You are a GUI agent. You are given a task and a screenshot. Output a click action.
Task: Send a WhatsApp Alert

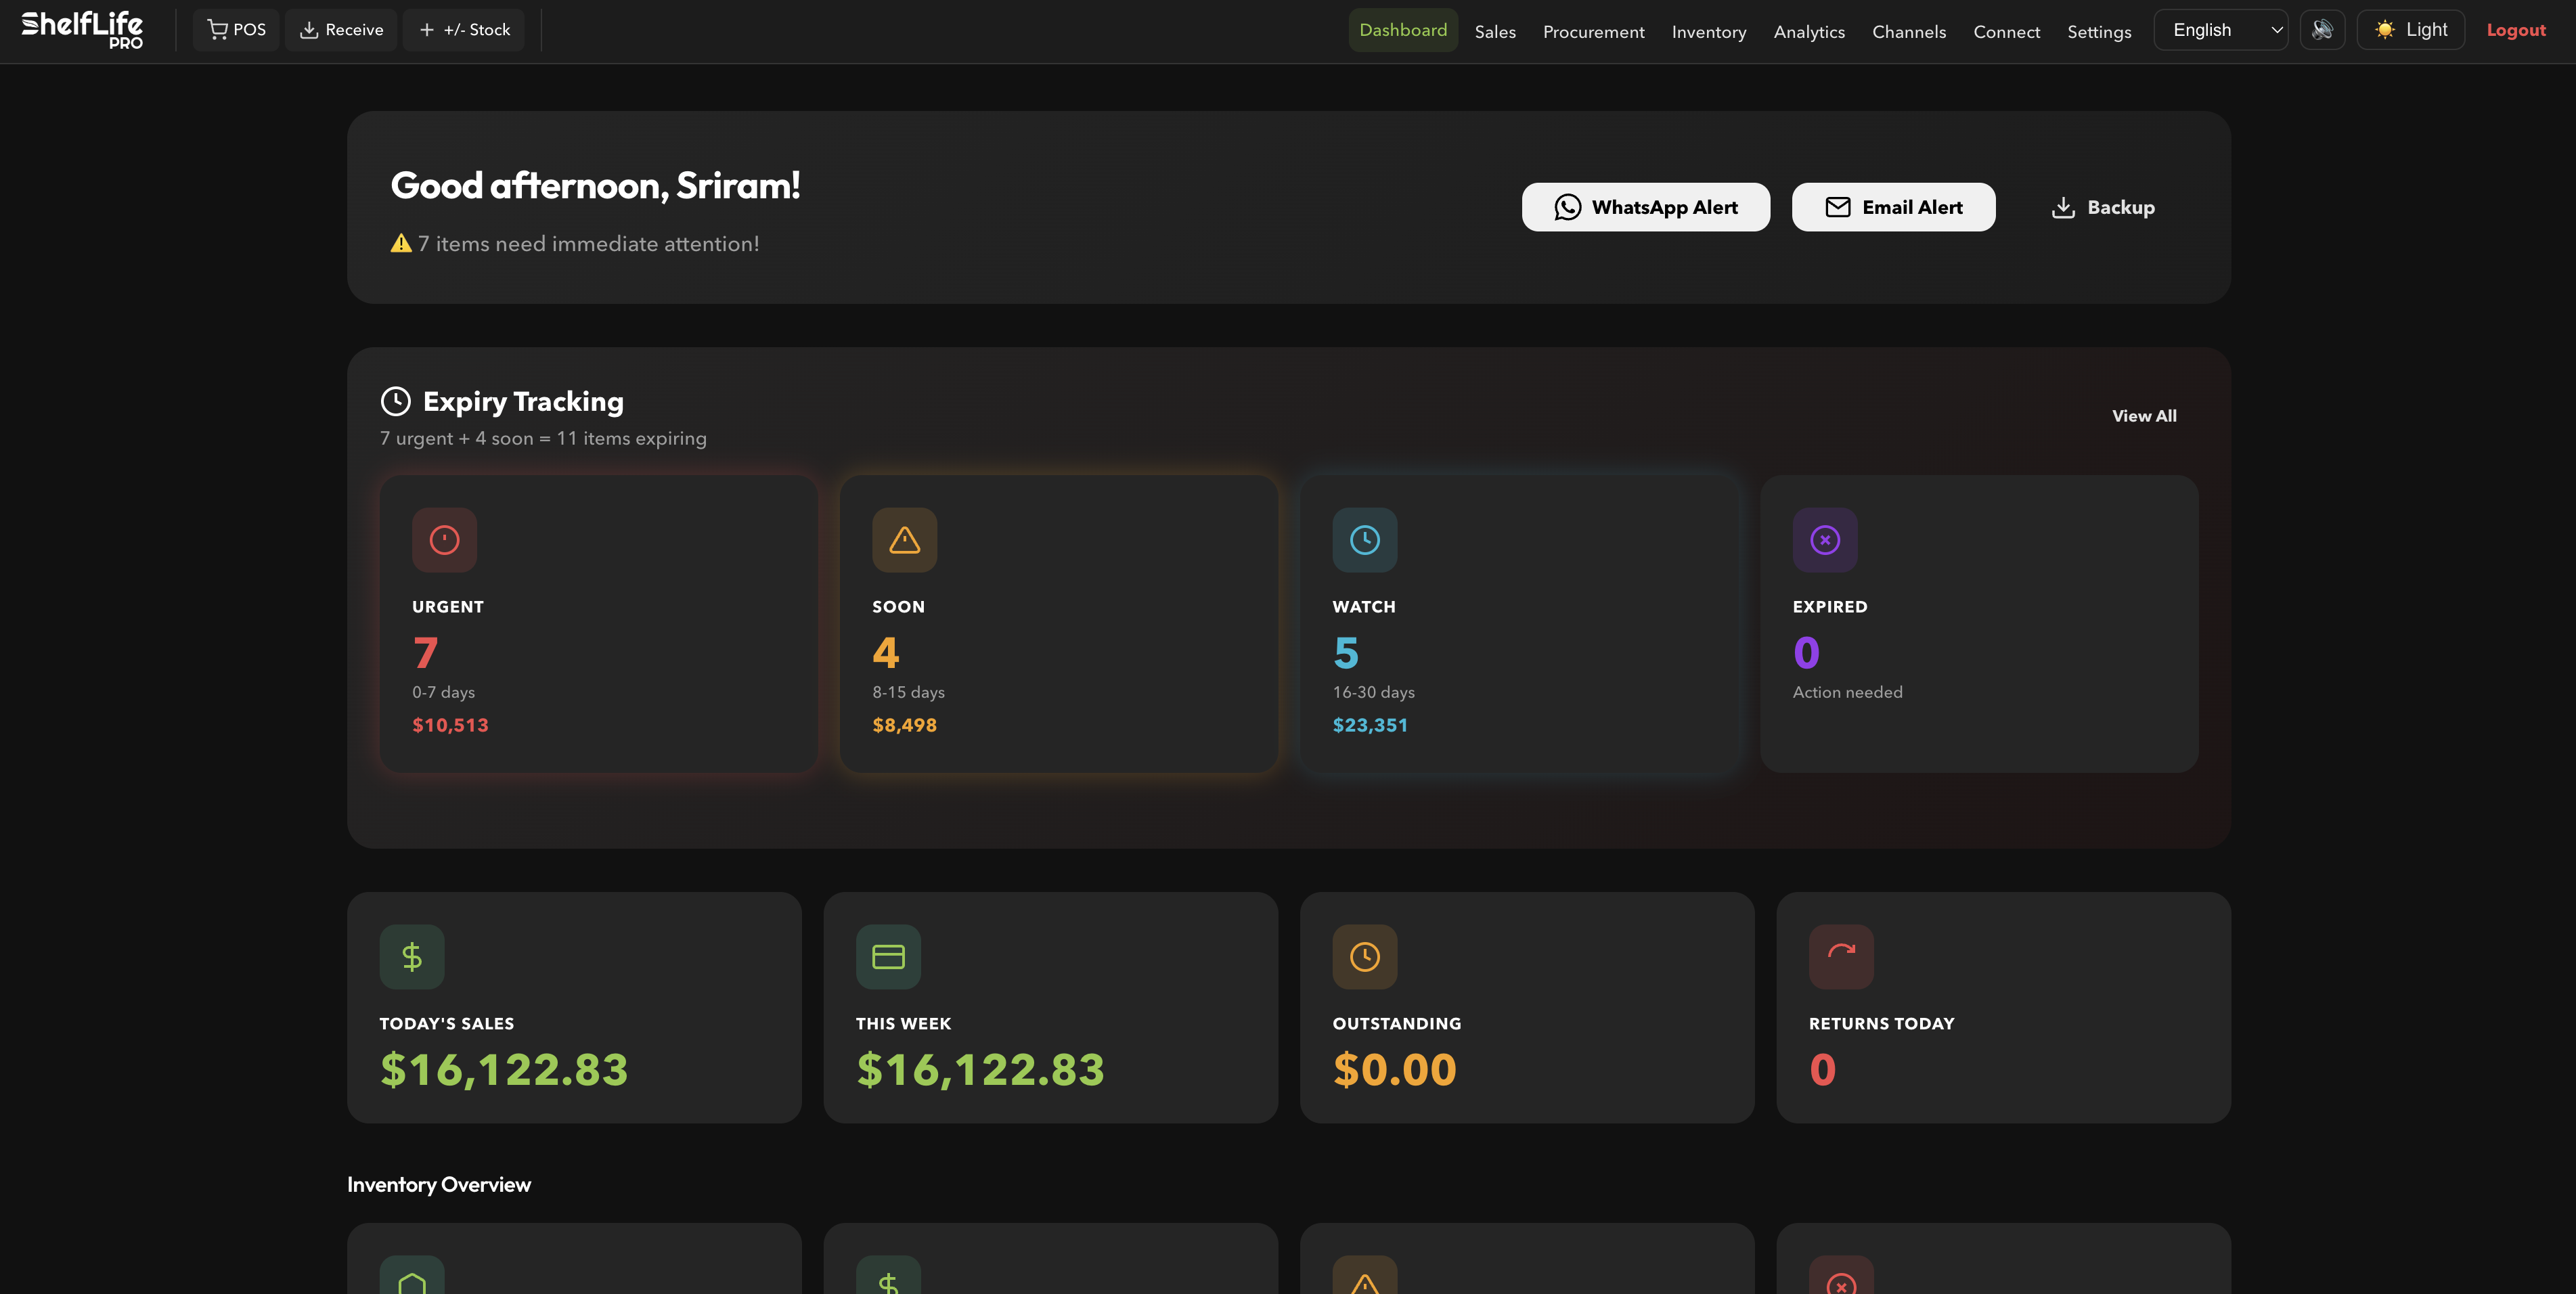click(x=1645, y=207)
